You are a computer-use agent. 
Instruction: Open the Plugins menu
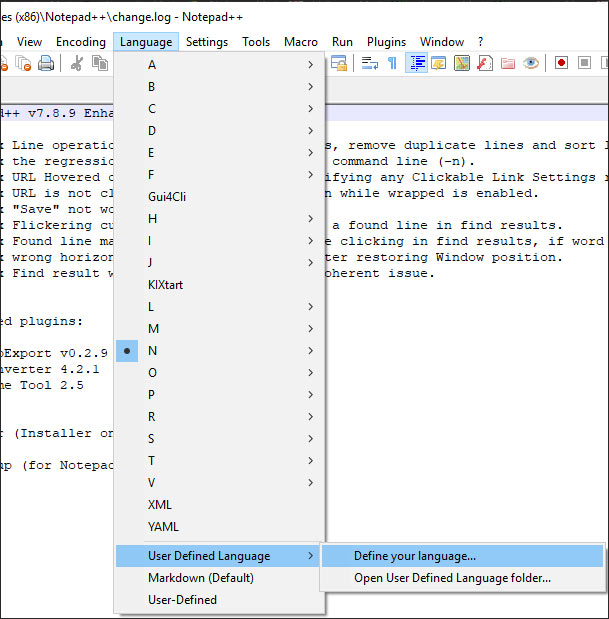point(386,42)
